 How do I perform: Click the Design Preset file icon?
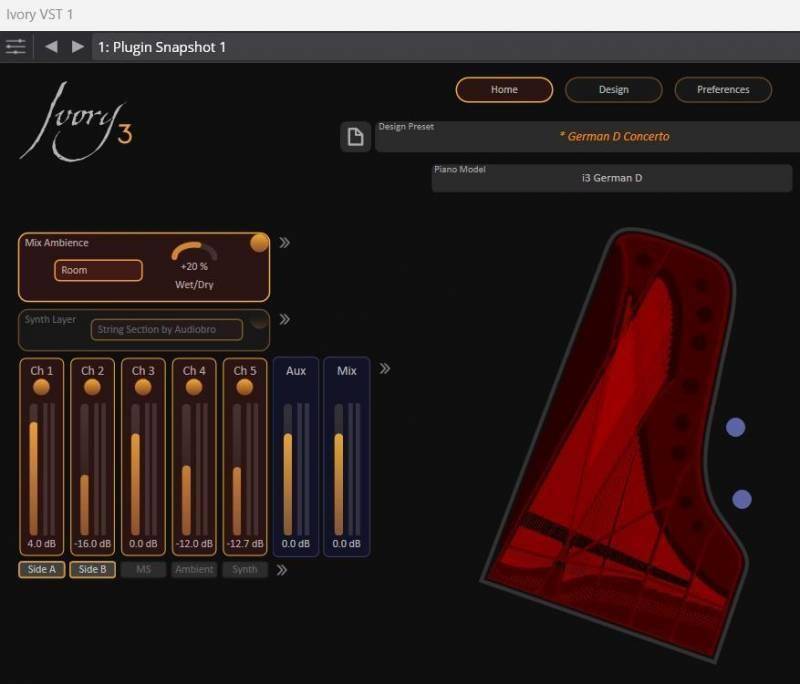point(354,137)
